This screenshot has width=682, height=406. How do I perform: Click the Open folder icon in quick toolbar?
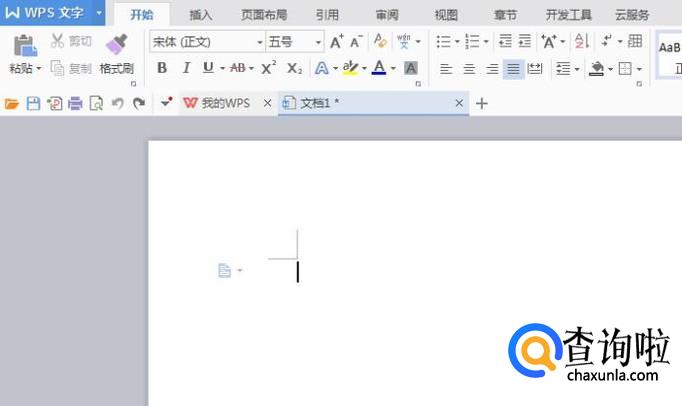(12, 104)
